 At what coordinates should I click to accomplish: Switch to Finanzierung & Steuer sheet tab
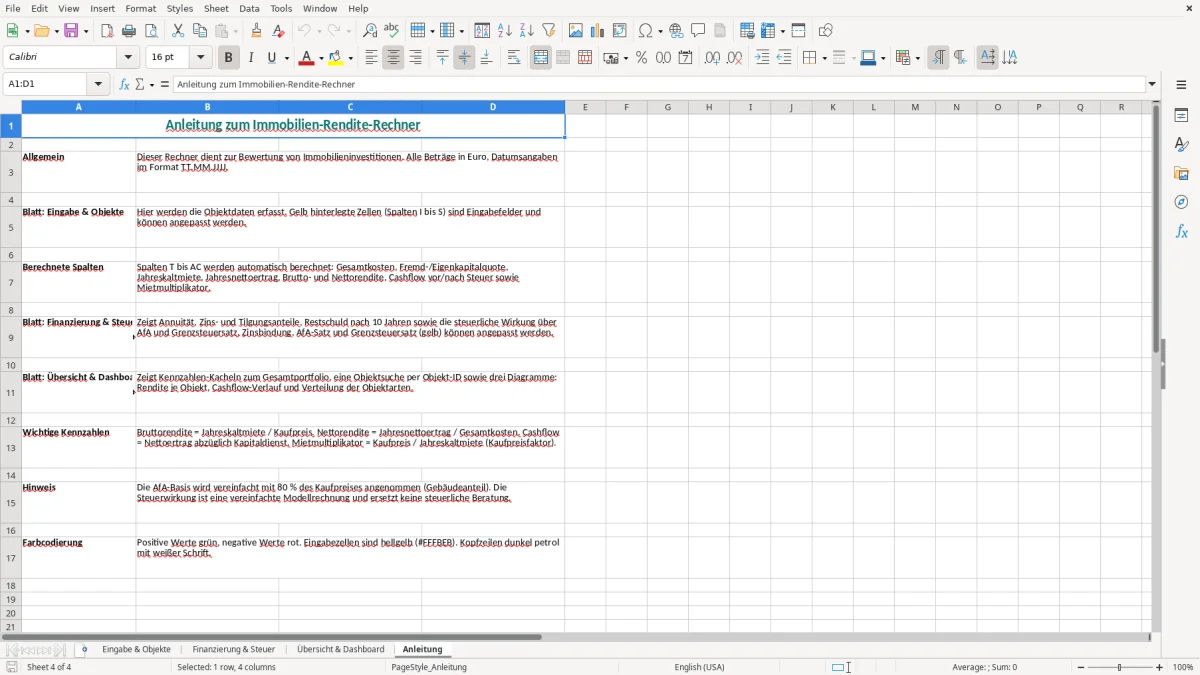tap(234, 650)
